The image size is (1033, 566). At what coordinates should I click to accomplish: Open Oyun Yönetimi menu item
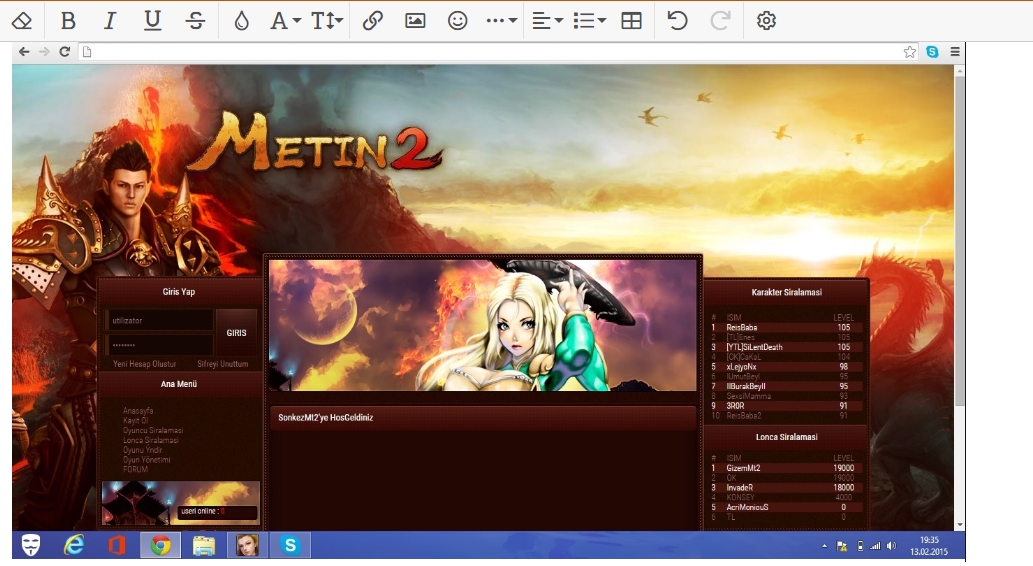(x=146, y=460)
